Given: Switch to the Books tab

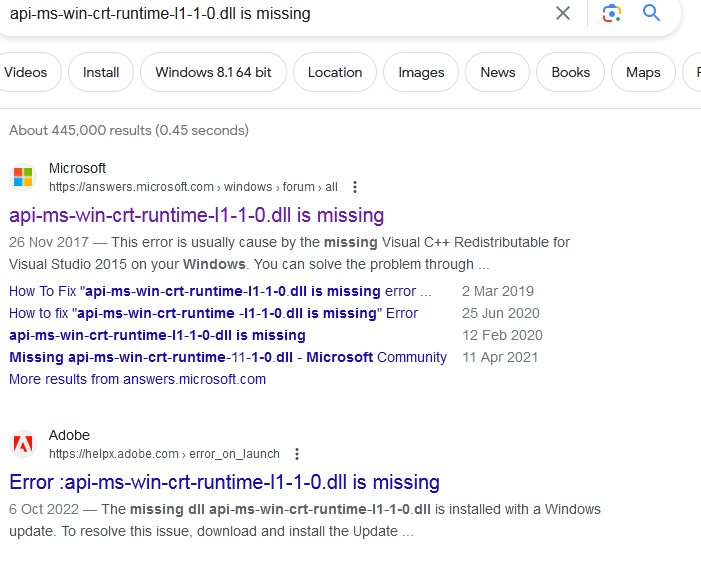Looking at the screenshot, I should pos(570,72).
